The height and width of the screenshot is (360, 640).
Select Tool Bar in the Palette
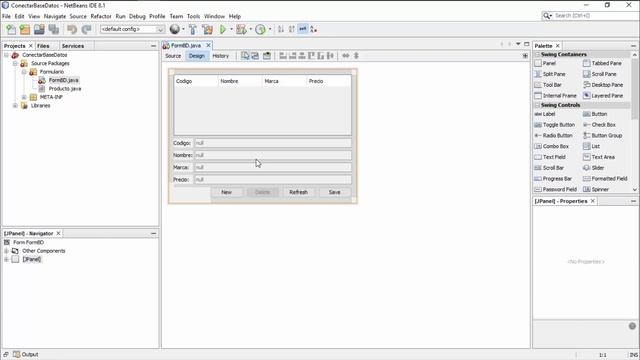548,85
